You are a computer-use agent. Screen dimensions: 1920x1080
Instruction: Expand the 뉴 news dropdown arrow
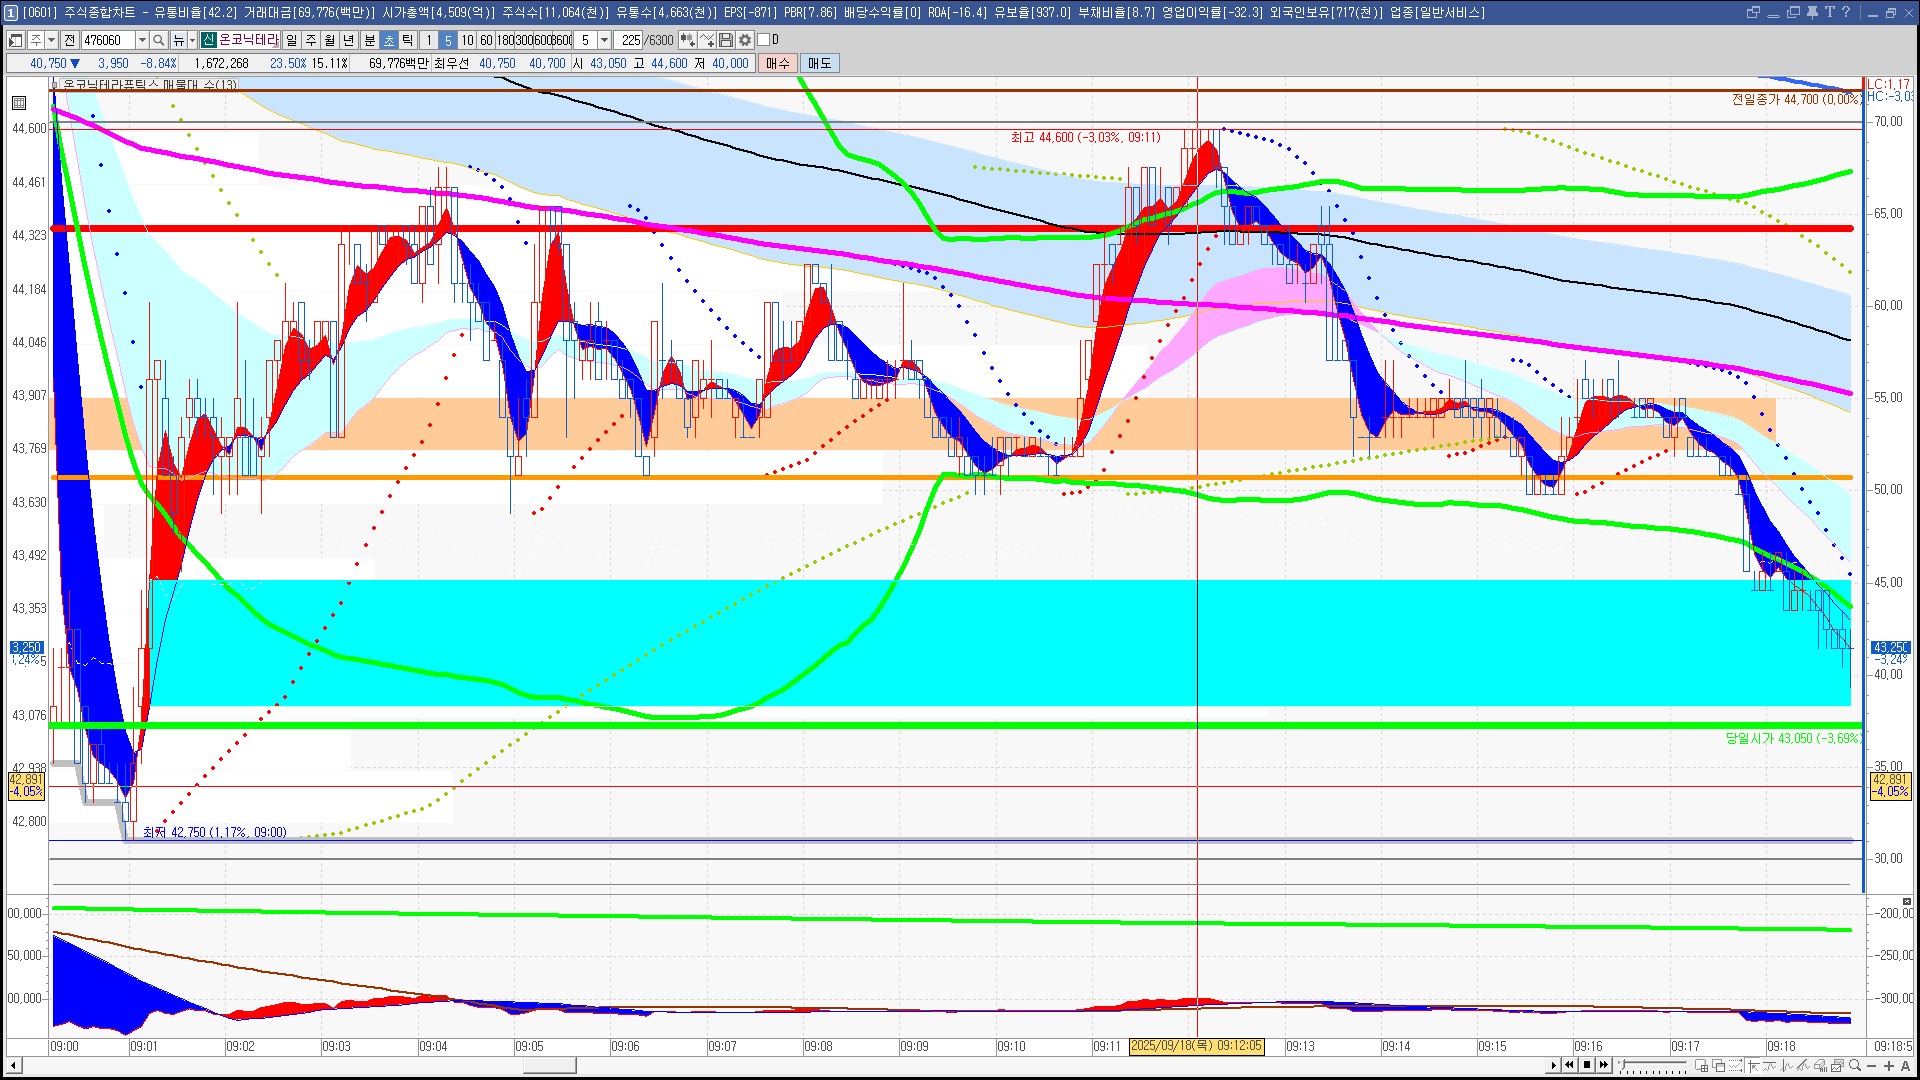coord(192,40)
